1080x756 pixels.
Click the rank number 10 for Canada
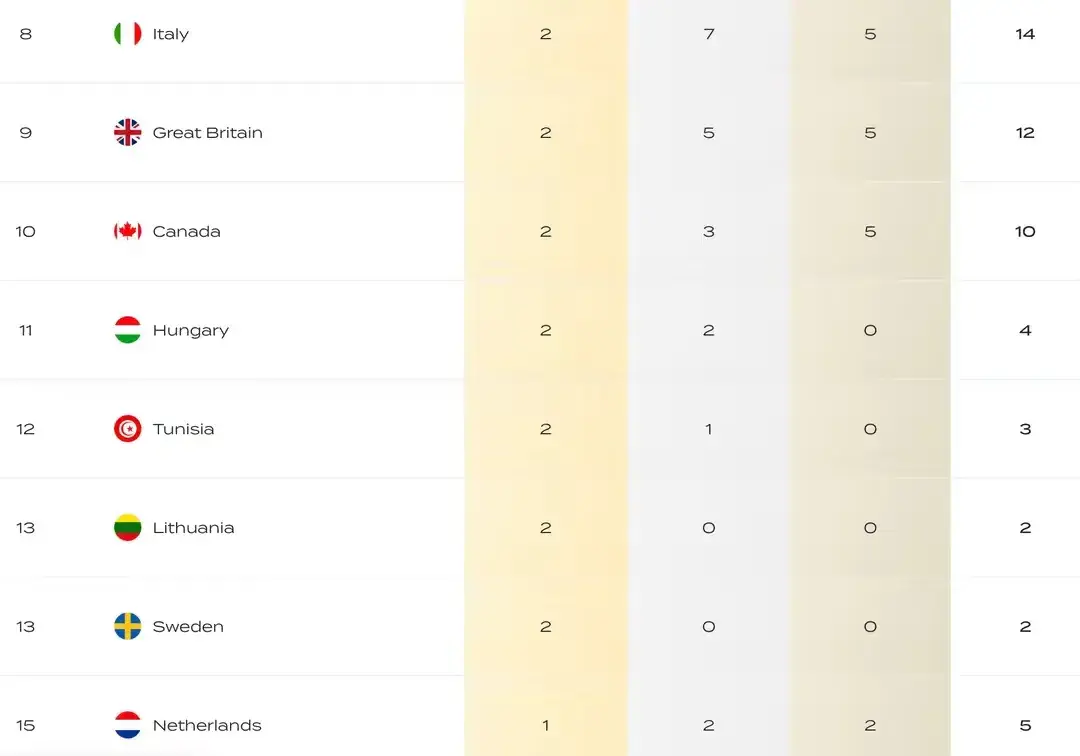(25, 232)
